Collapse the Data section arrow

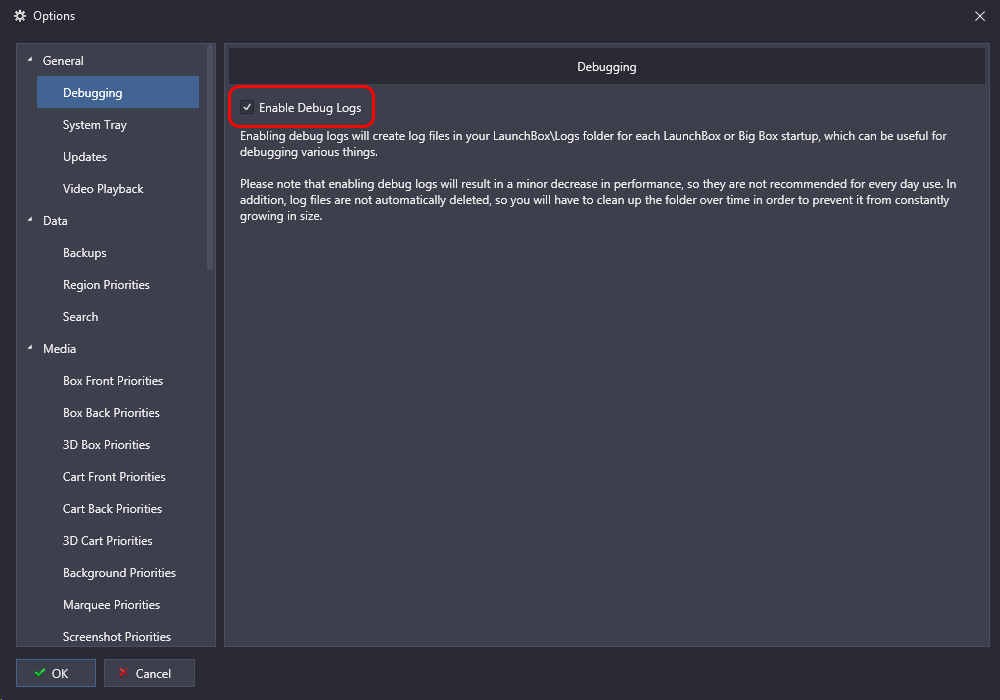30,219
